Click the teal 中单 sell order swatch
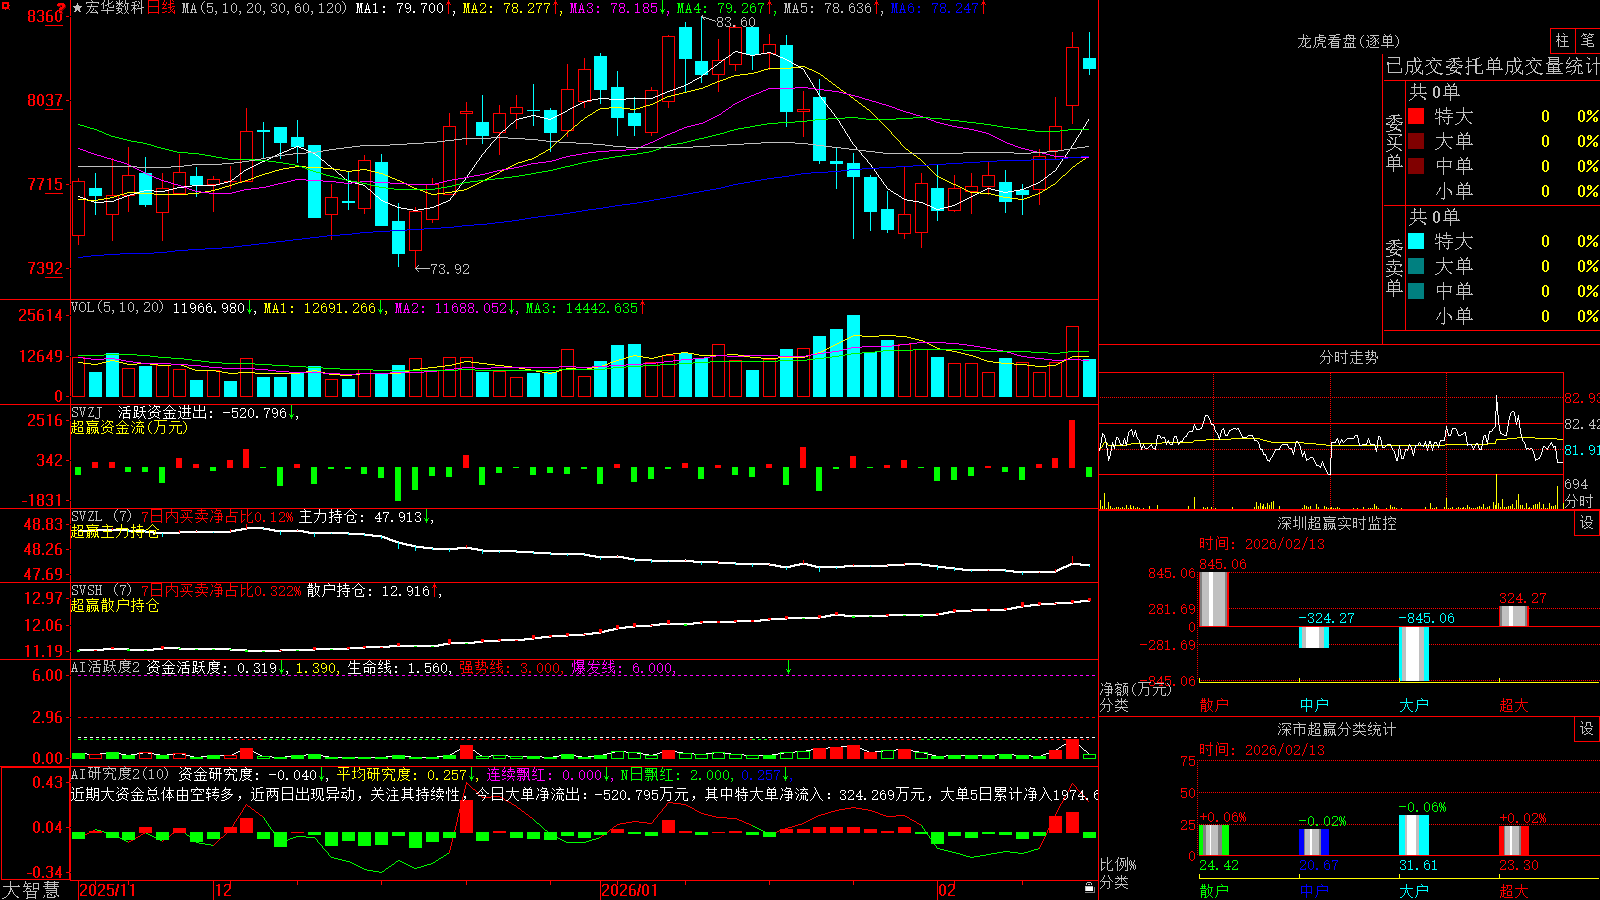Screen dimensions: 1600x900 click(1416, 291)
